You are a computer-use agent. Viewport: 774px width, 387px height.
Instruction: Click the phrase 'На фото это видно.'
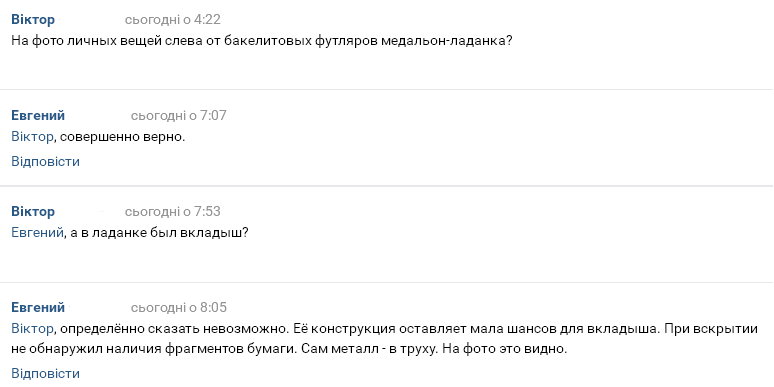click(504, 349)
